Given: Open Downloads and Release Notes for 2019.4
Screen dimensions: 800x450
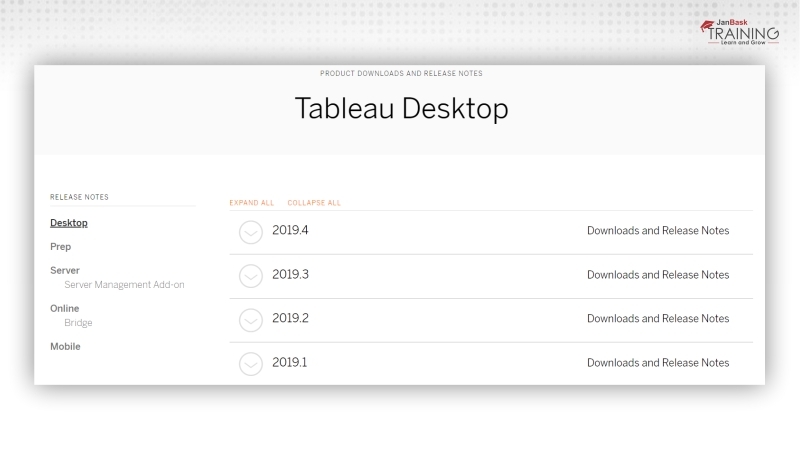Looking at the screenshot, I should 658,231.
